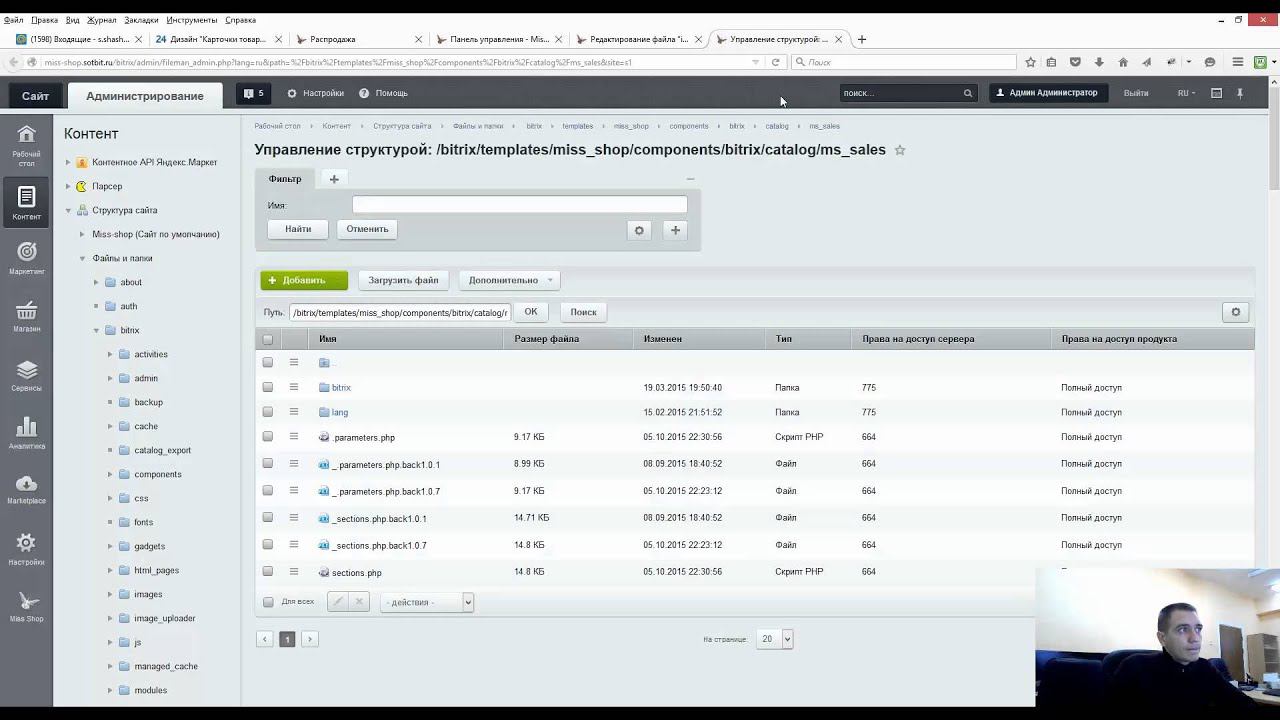Expand the Парсер tree node

pos(68,186)
